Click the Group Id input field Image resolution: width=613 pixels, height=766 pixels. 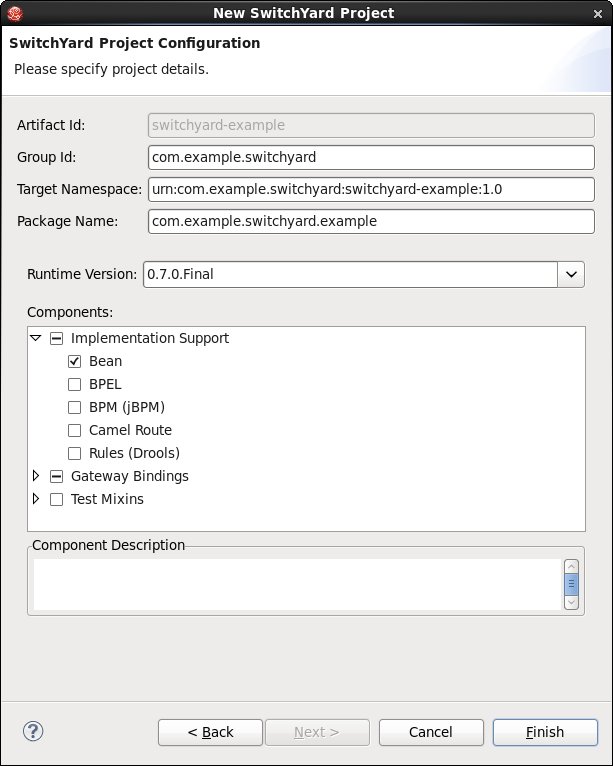click(371, 157)
